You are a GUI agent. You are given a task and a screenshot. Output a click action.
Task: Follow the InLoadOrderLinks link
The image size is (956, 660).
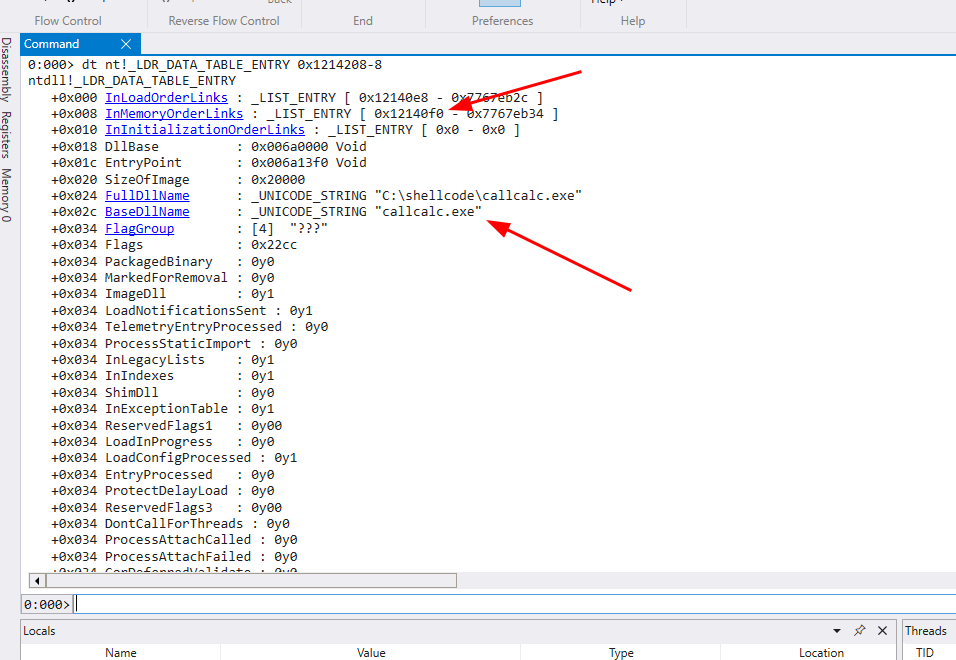(x=166, y=97)
